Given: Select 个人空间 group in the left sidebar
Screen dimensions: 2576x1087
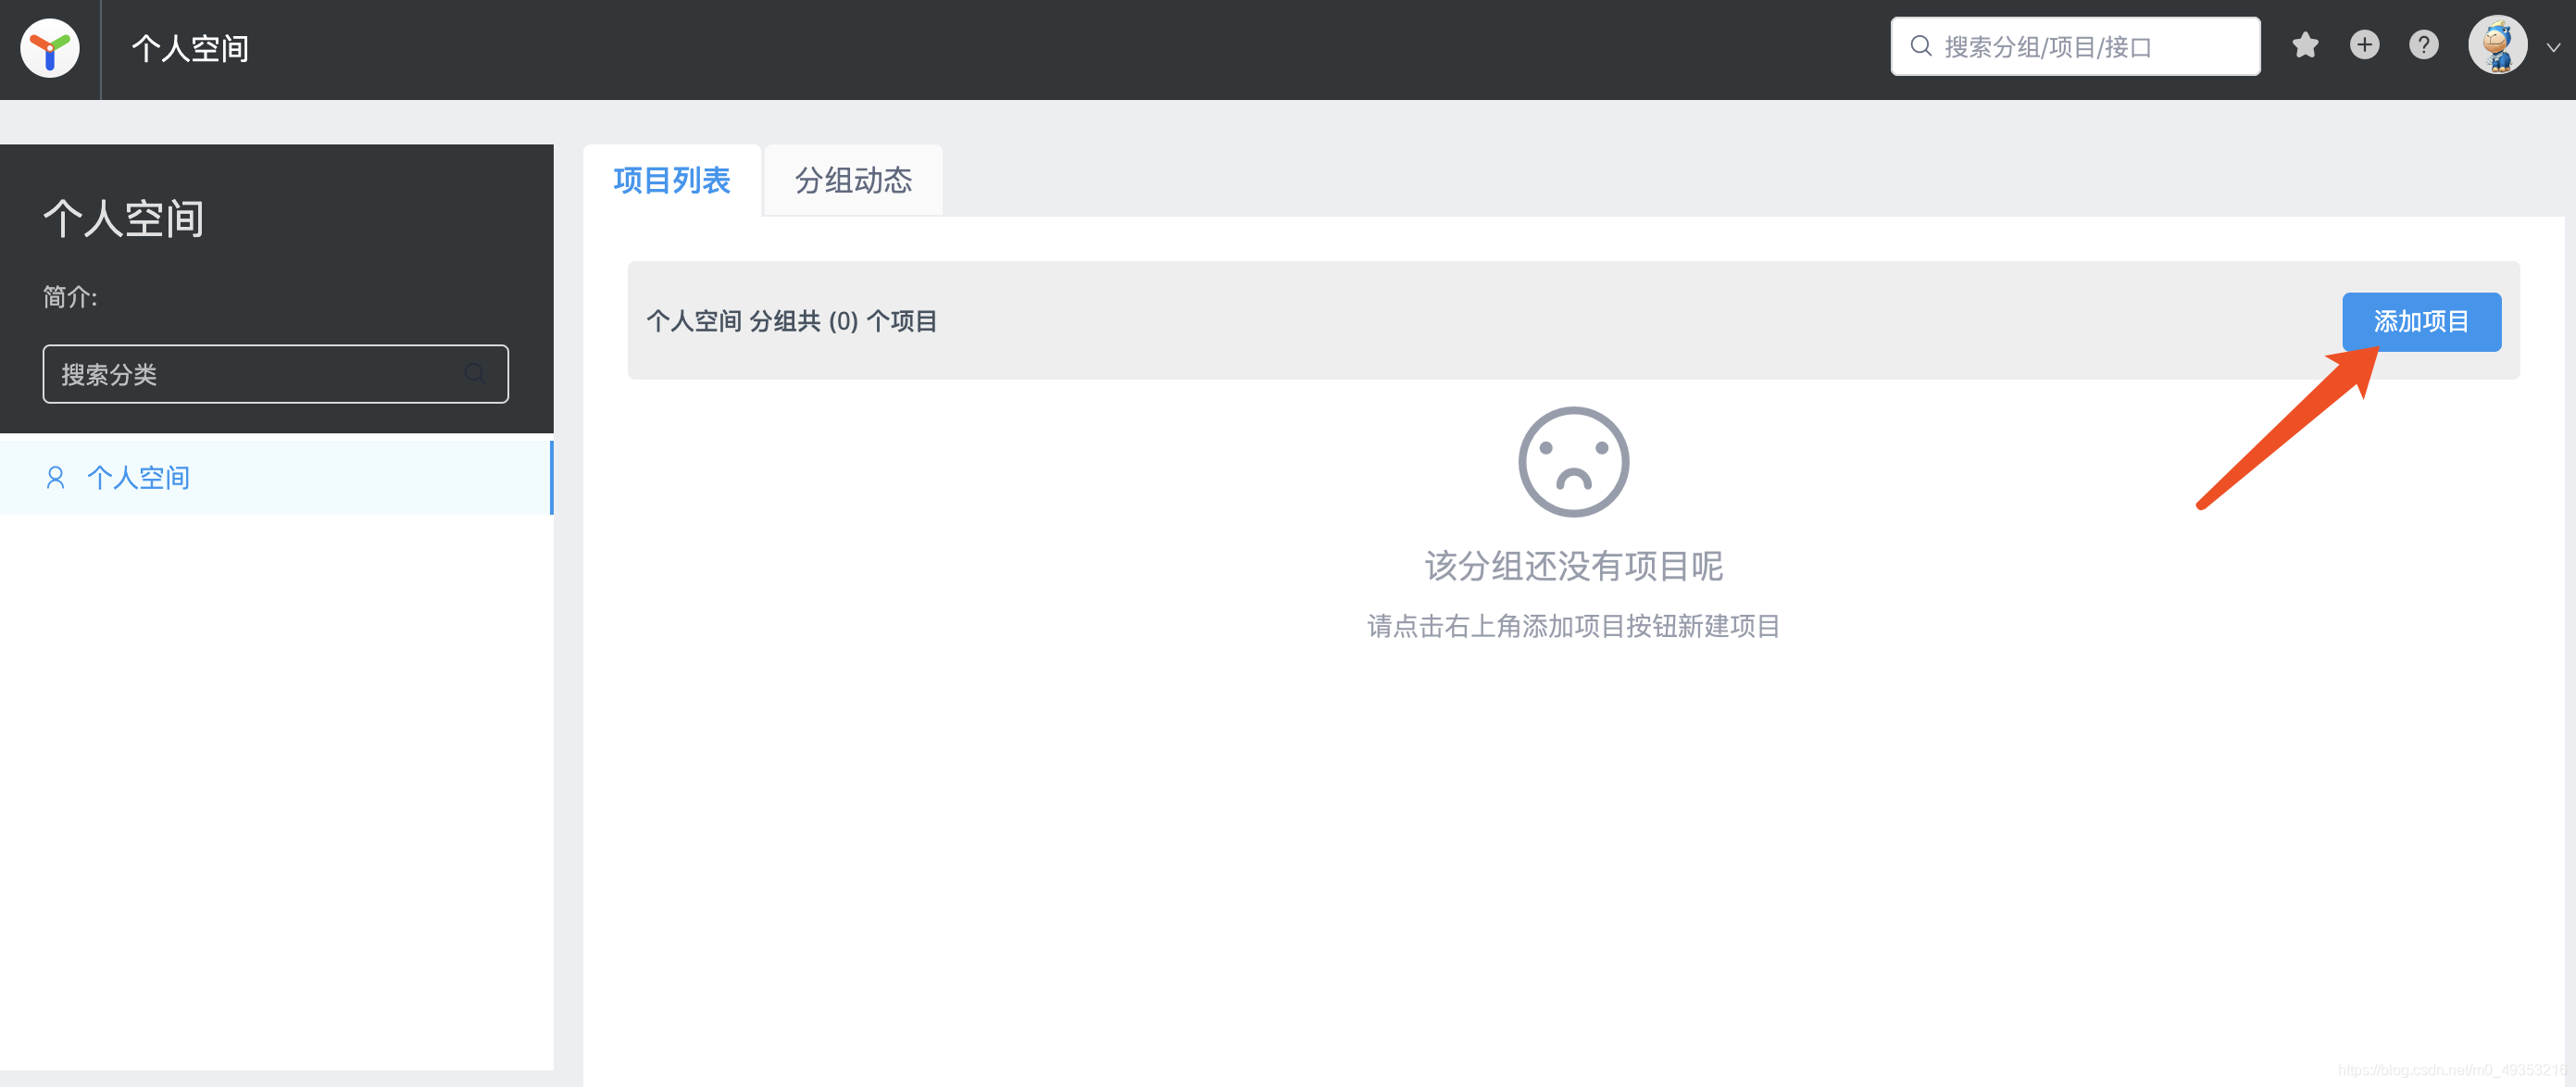Looking at the screenshot, I should click(139, 477).
